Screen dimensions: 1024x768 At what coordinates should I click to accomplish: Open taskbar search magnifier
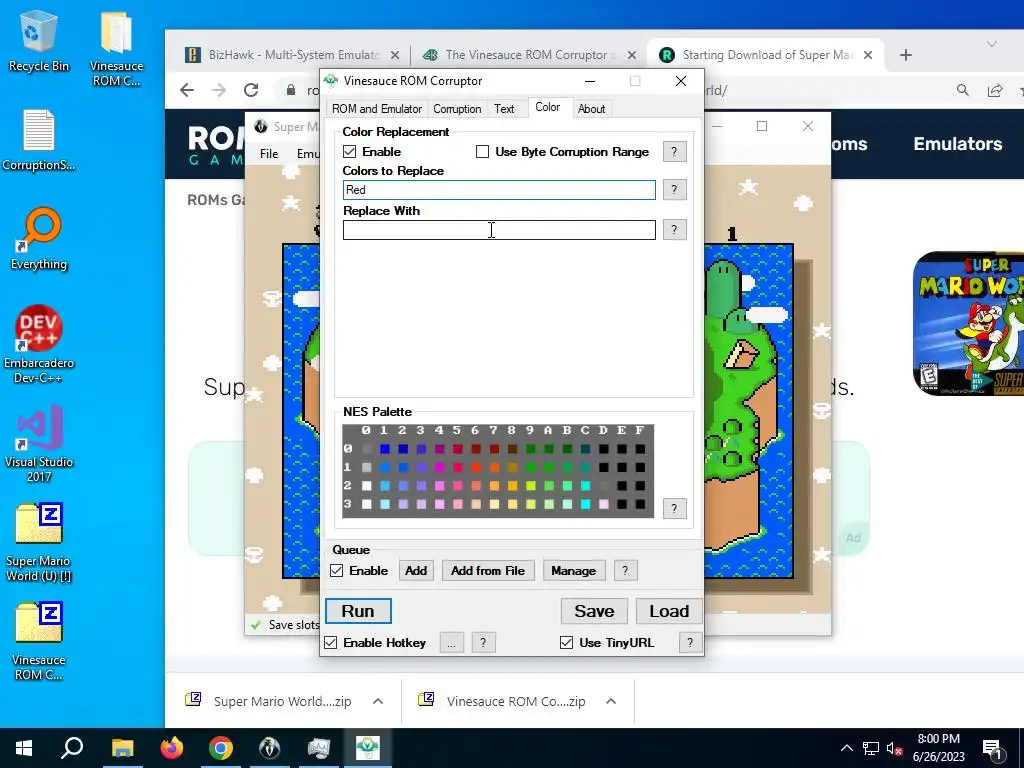coord(72,748)
